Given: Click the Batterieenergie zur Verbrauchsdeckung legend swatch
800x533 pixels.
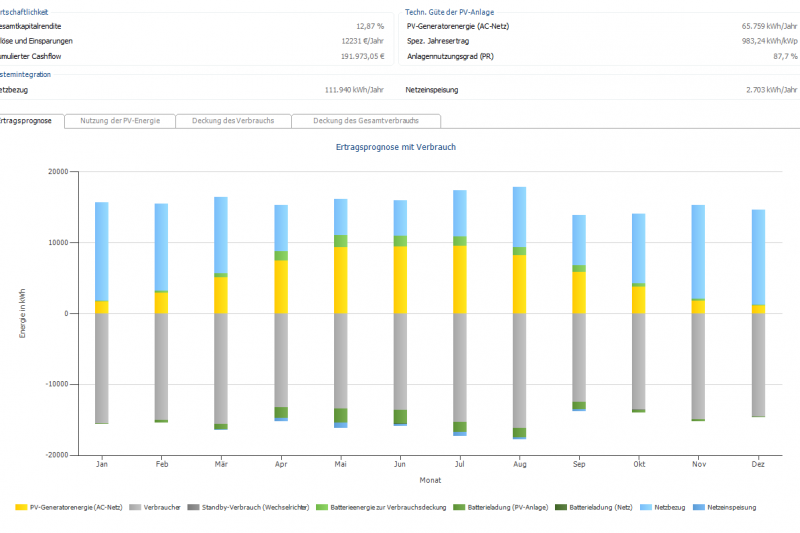Looking at the screenshot, I should pos(325,507).
